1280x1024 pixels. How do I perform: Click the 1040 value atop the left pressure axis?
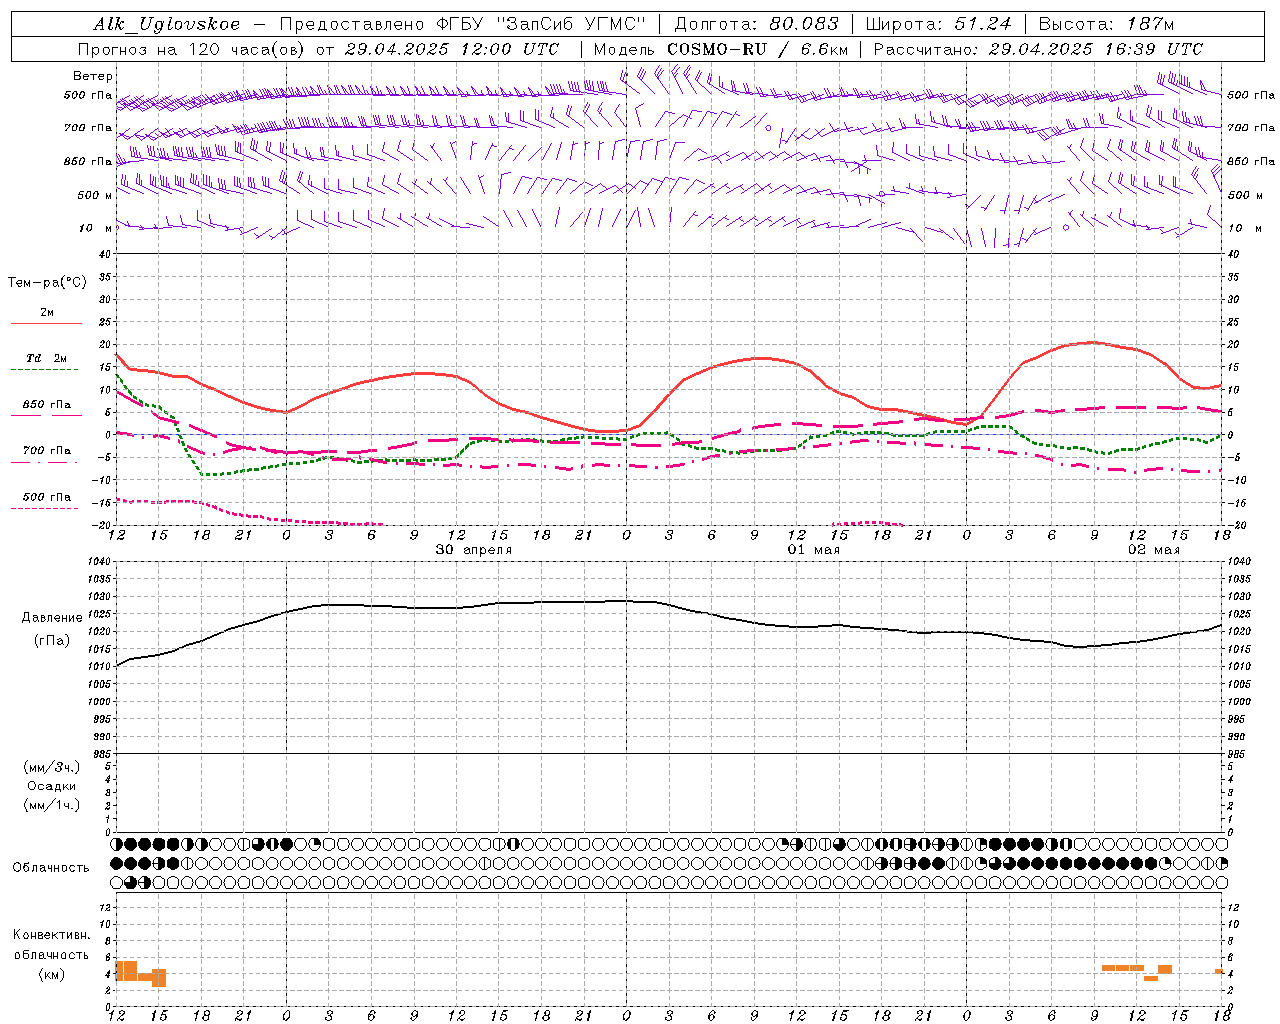tap(98, 562)
